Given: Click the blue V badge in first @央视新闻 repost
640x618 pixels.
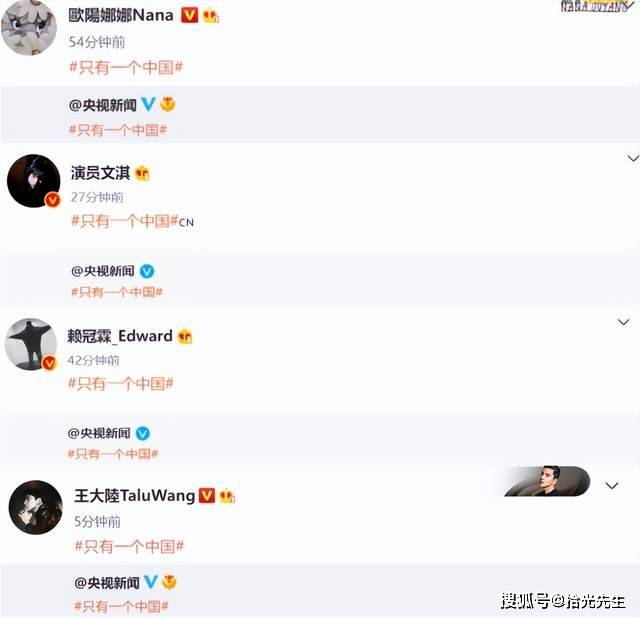Looking at the screenshot, I should pyautogui.click(x=148, y=104).
